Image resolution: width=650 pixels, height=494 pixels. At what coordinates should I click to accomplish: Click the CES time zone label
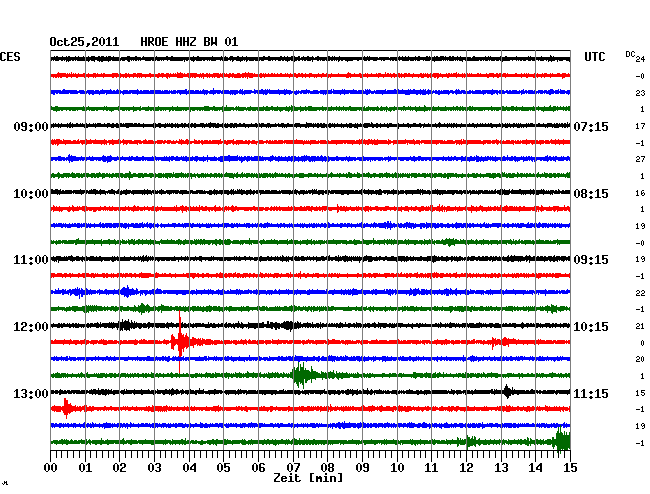(10, 57)
